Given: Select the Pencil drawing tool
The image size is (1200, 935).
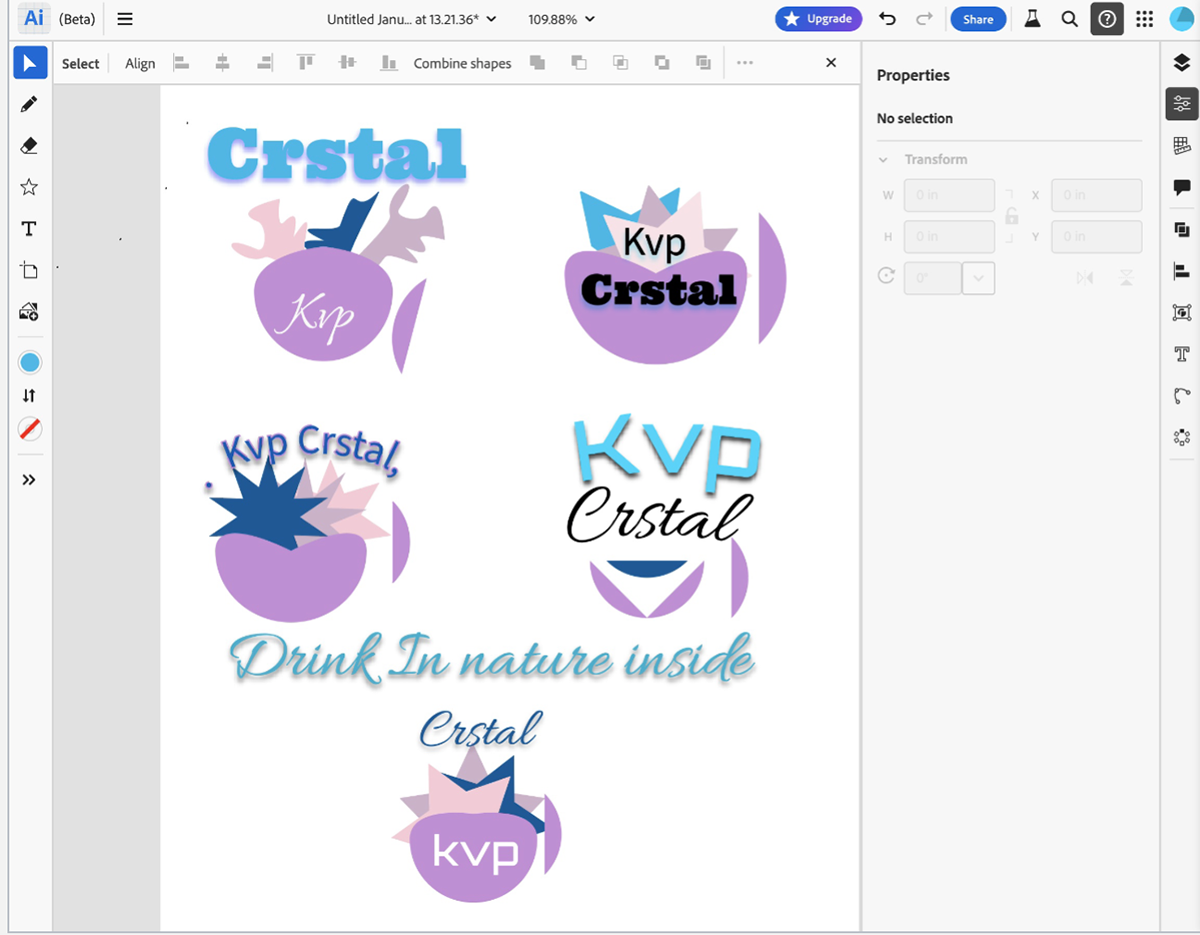Looking at the screenshot, I should pyautogui.click(x=29, y=104).
